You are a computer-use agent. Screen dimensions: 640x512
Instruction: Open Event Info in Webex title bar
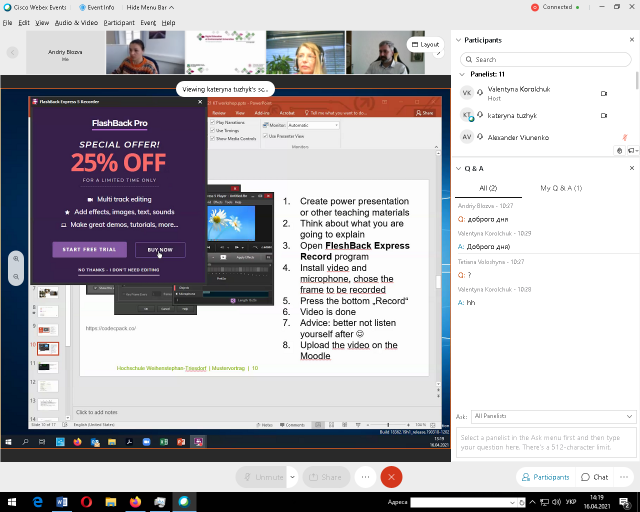pyautogui.click(x=97, y=7)
